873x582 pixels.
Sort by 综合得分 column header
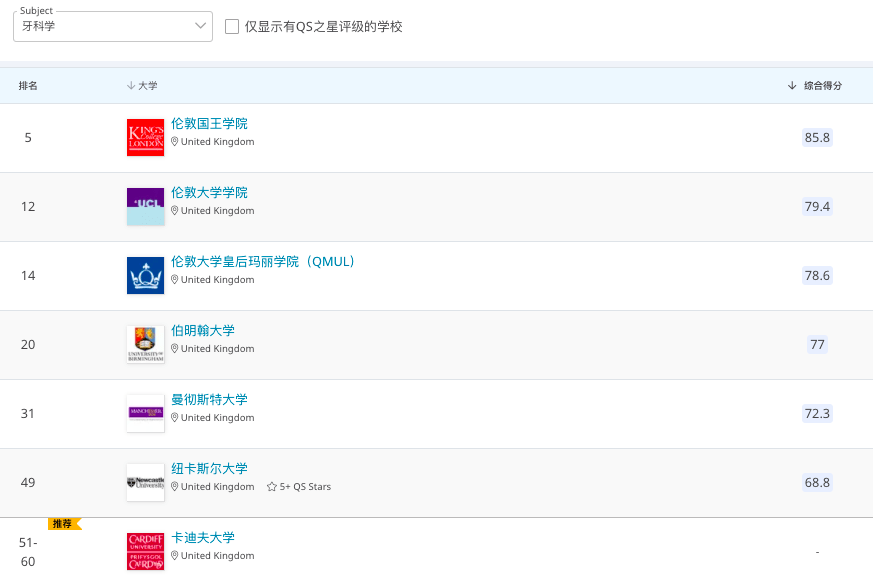(x=815, y=86)
